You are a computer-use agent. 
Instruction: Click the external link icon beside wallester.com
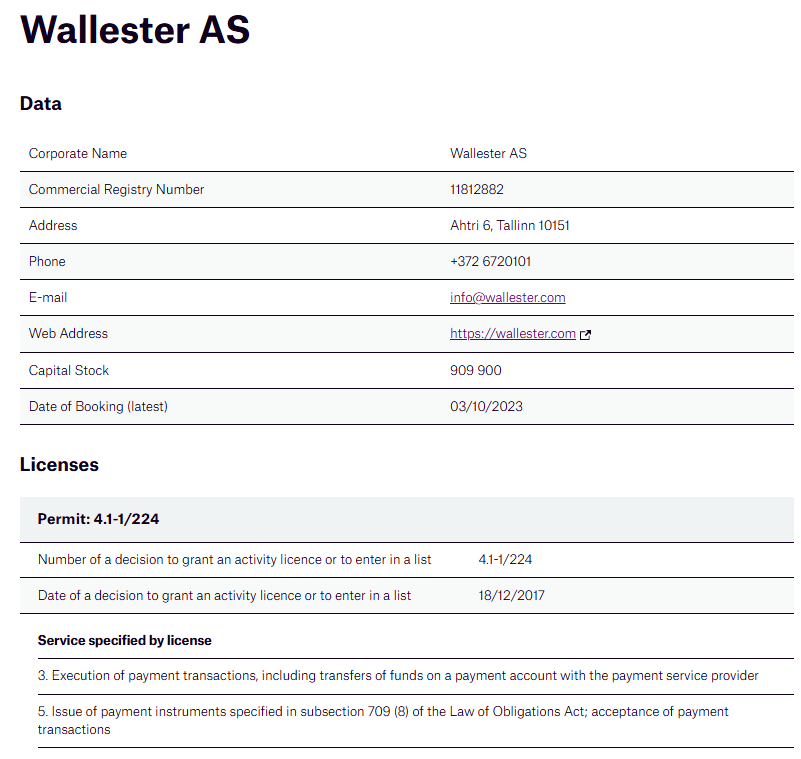pos(586,335)
